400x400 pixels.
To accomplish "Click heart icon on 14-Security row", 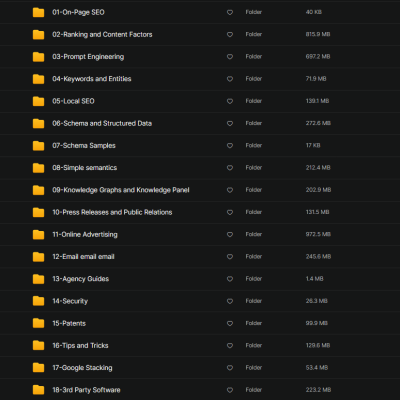I will click(x=230, y=301).
